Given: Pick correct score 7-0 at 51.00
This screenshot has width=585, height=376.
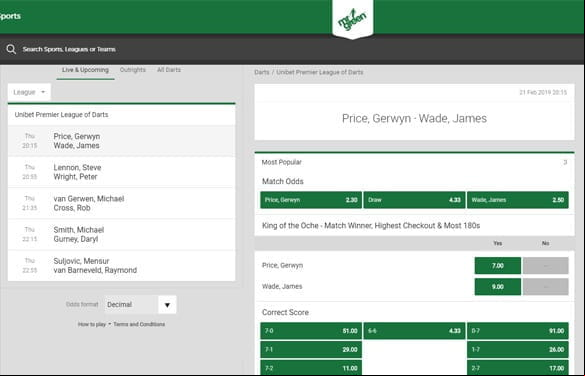Looking at the screenshot, I should pyautogui.click(x=311, y=331).
